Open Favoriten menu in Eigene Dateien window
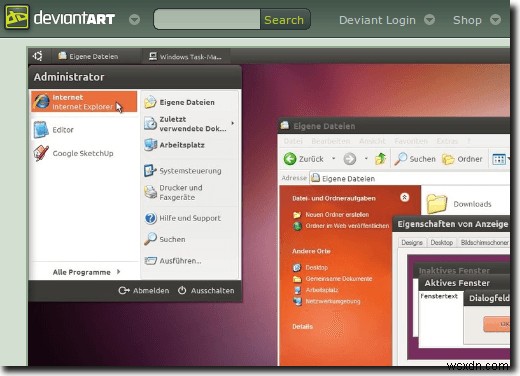 [x=411, y=141]
